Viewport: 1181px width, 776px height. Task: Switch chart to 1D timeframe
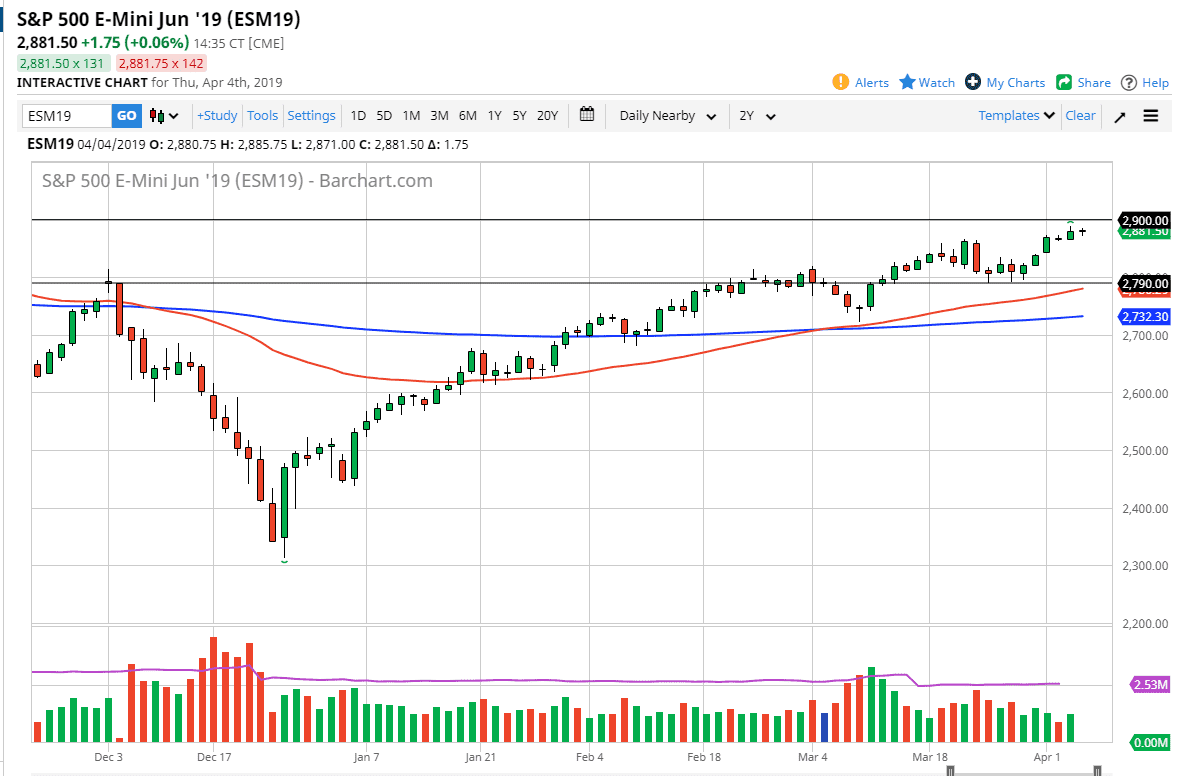pos(357,116)
